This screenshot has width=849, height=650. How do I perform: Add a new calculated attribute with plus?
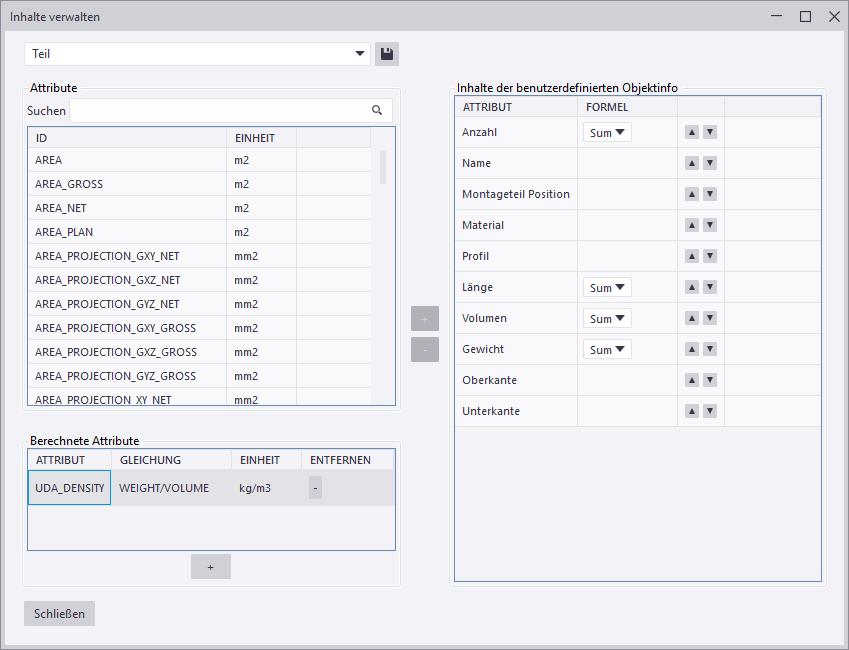(211, 567)
